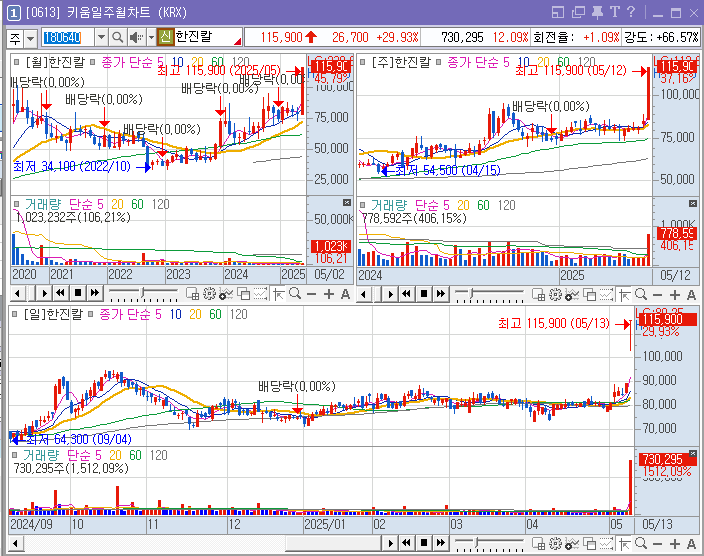Open monthly chart layout grid icon
Viewport: 704px width, 556px height.
coord(192,294)
